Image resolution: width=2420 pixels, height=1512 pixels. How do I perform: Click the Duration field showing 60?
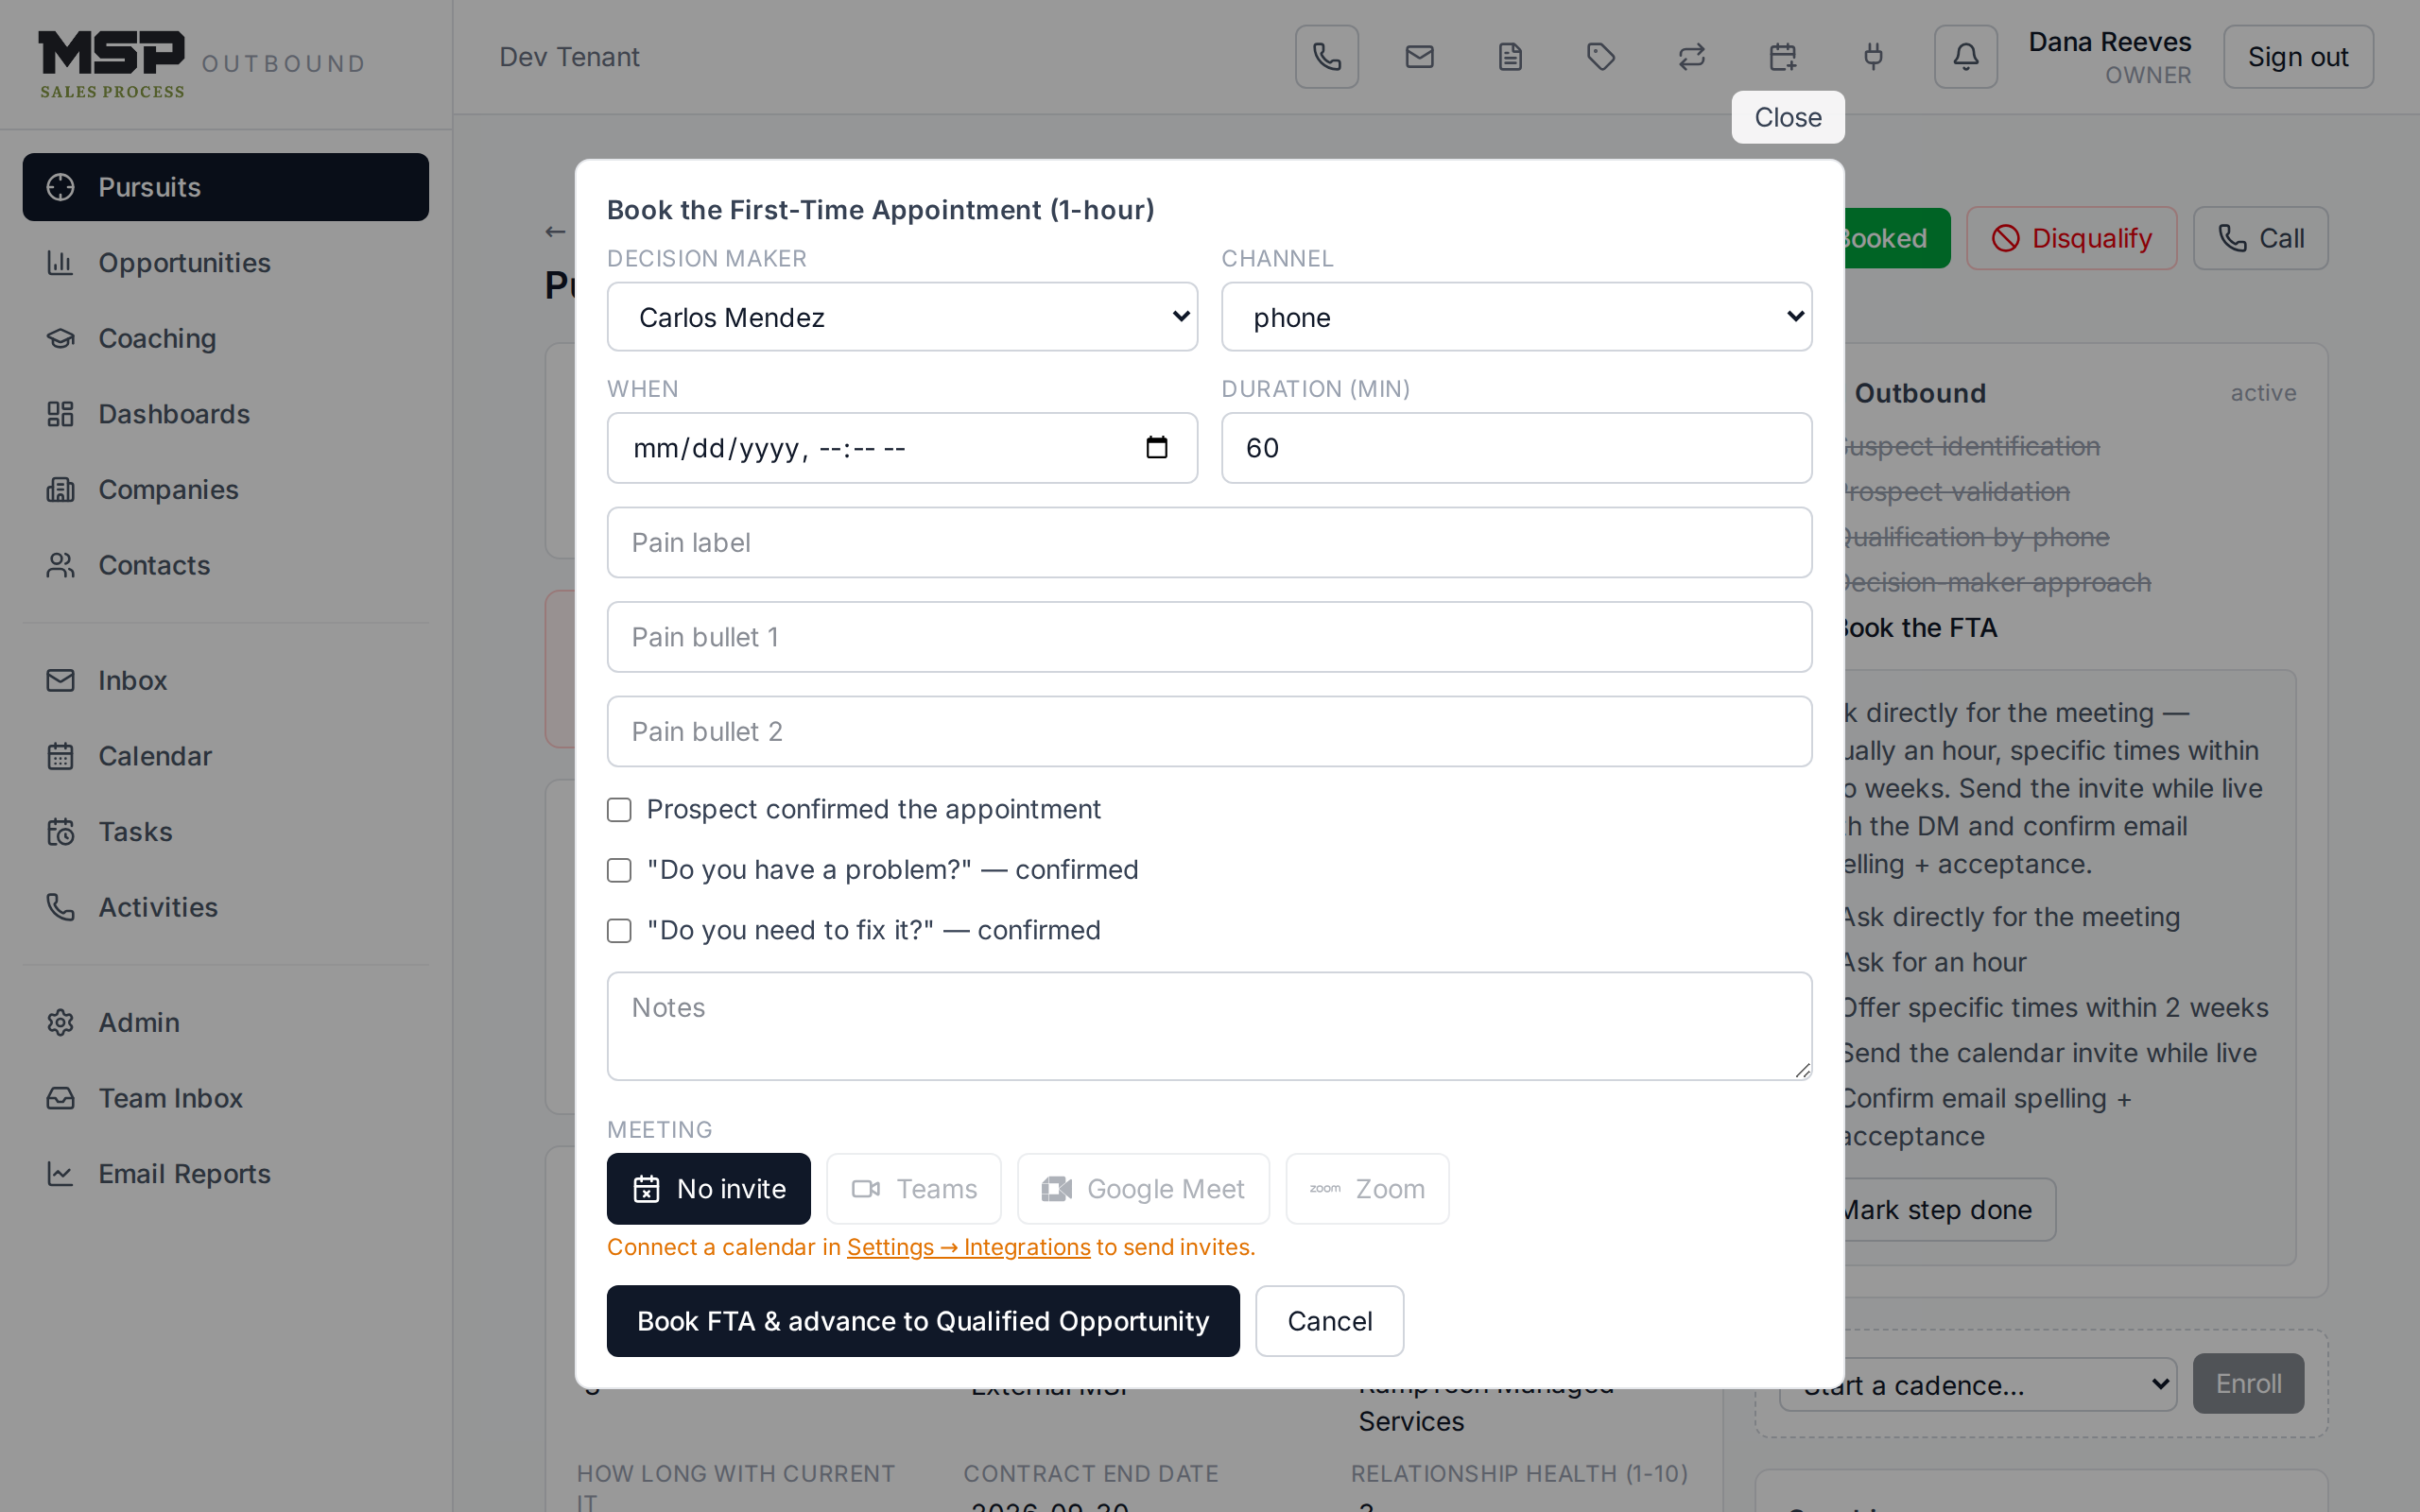(1516, 448)
